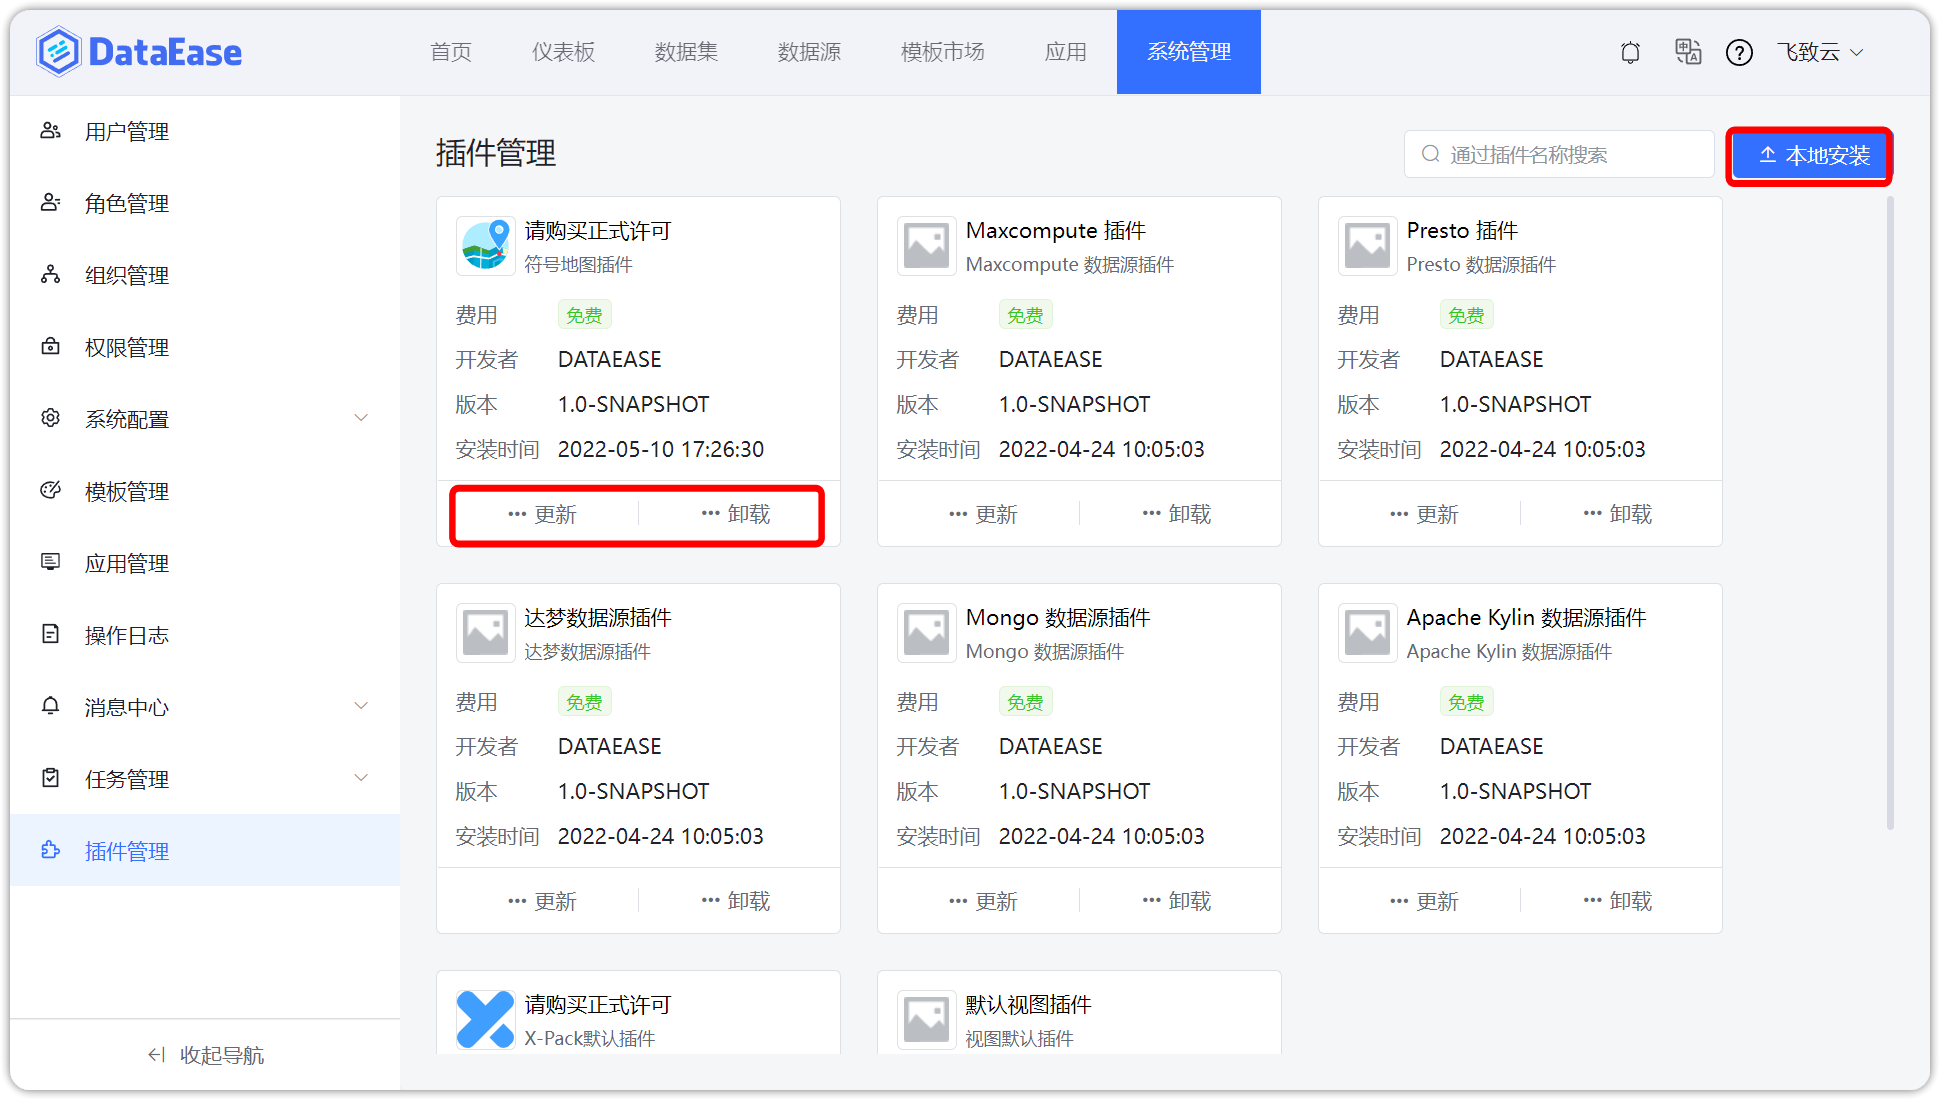Click the 消息中心 bell icon
Image resolution: width=1940 pixels, height=1100 pixels.
(51, 706)
